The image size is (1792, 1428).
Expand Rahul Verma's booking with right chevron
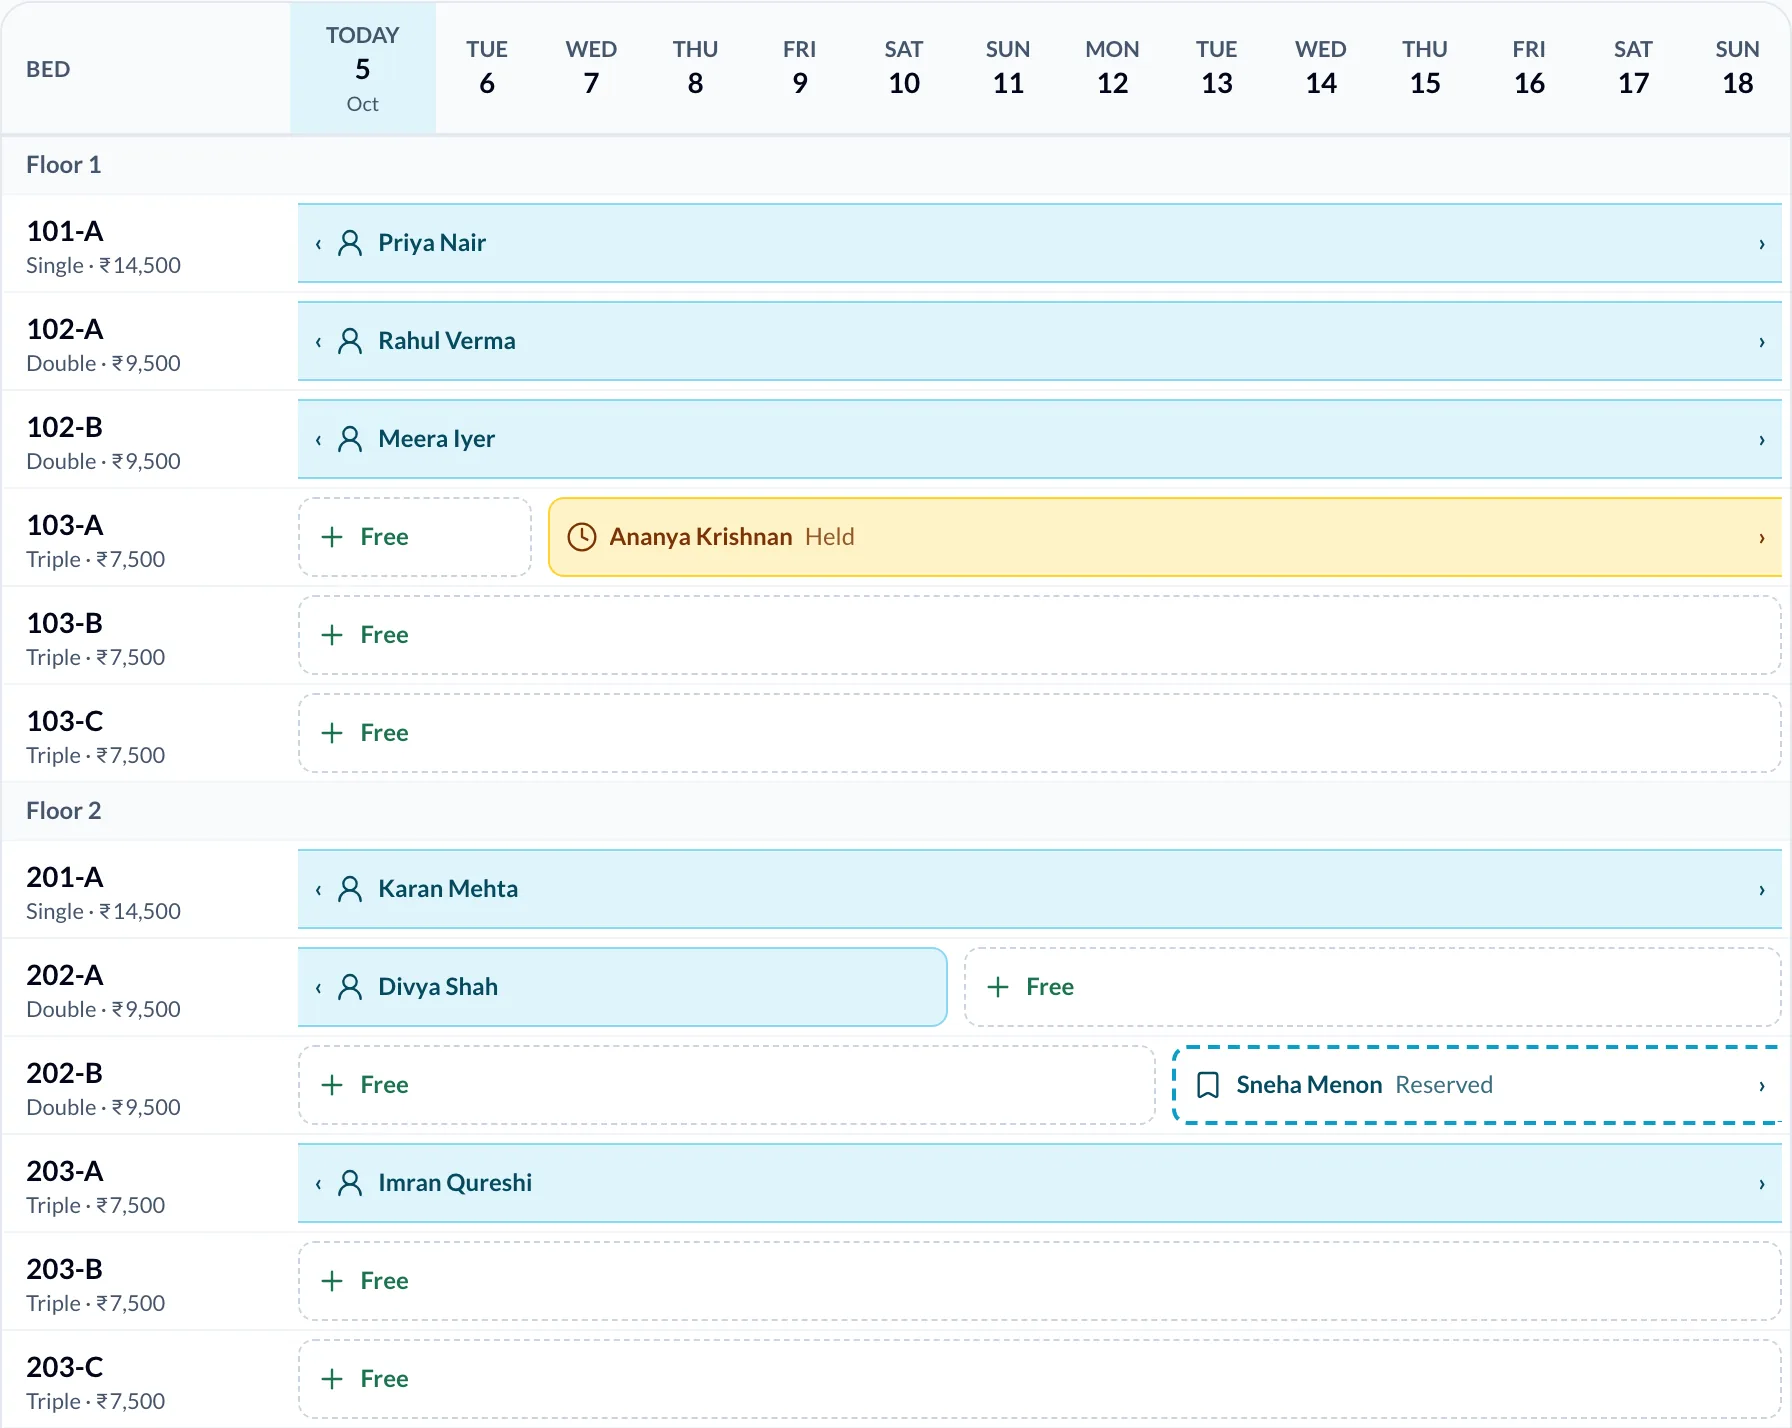[x=1762, y=342]
